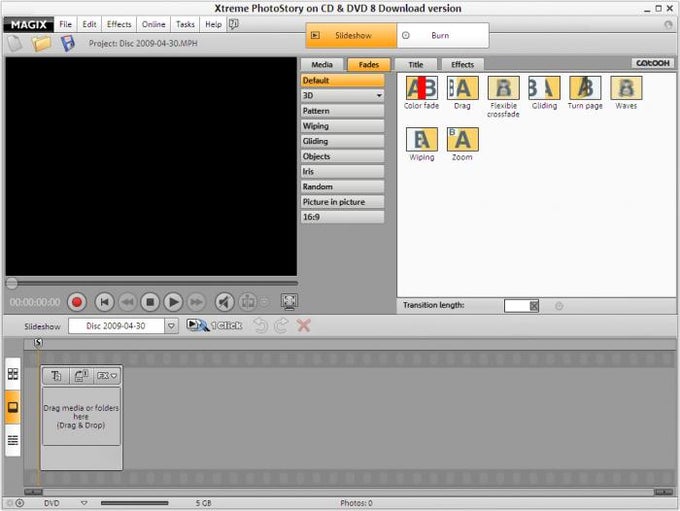Undo the last action
The height and width of the screenshot is (511, 680).
[260, 325]
